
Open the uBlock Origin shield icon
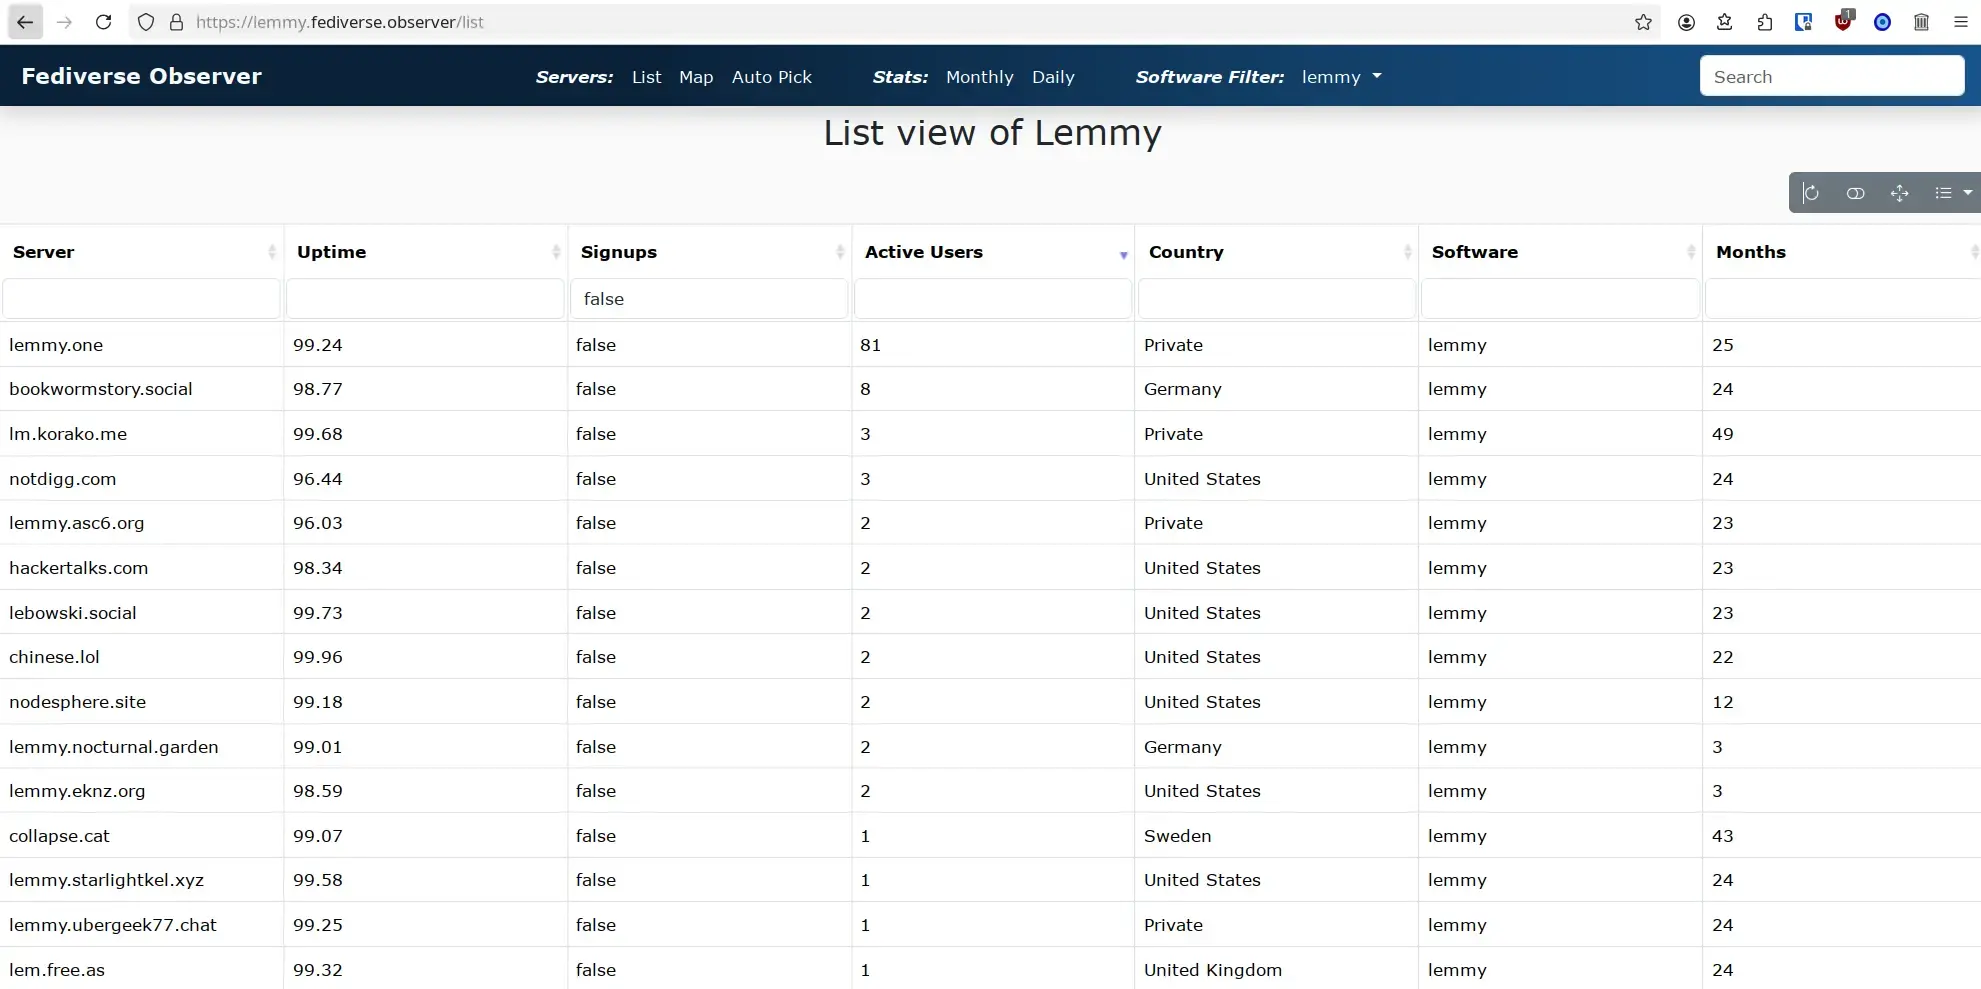(x=1843, y=22)
